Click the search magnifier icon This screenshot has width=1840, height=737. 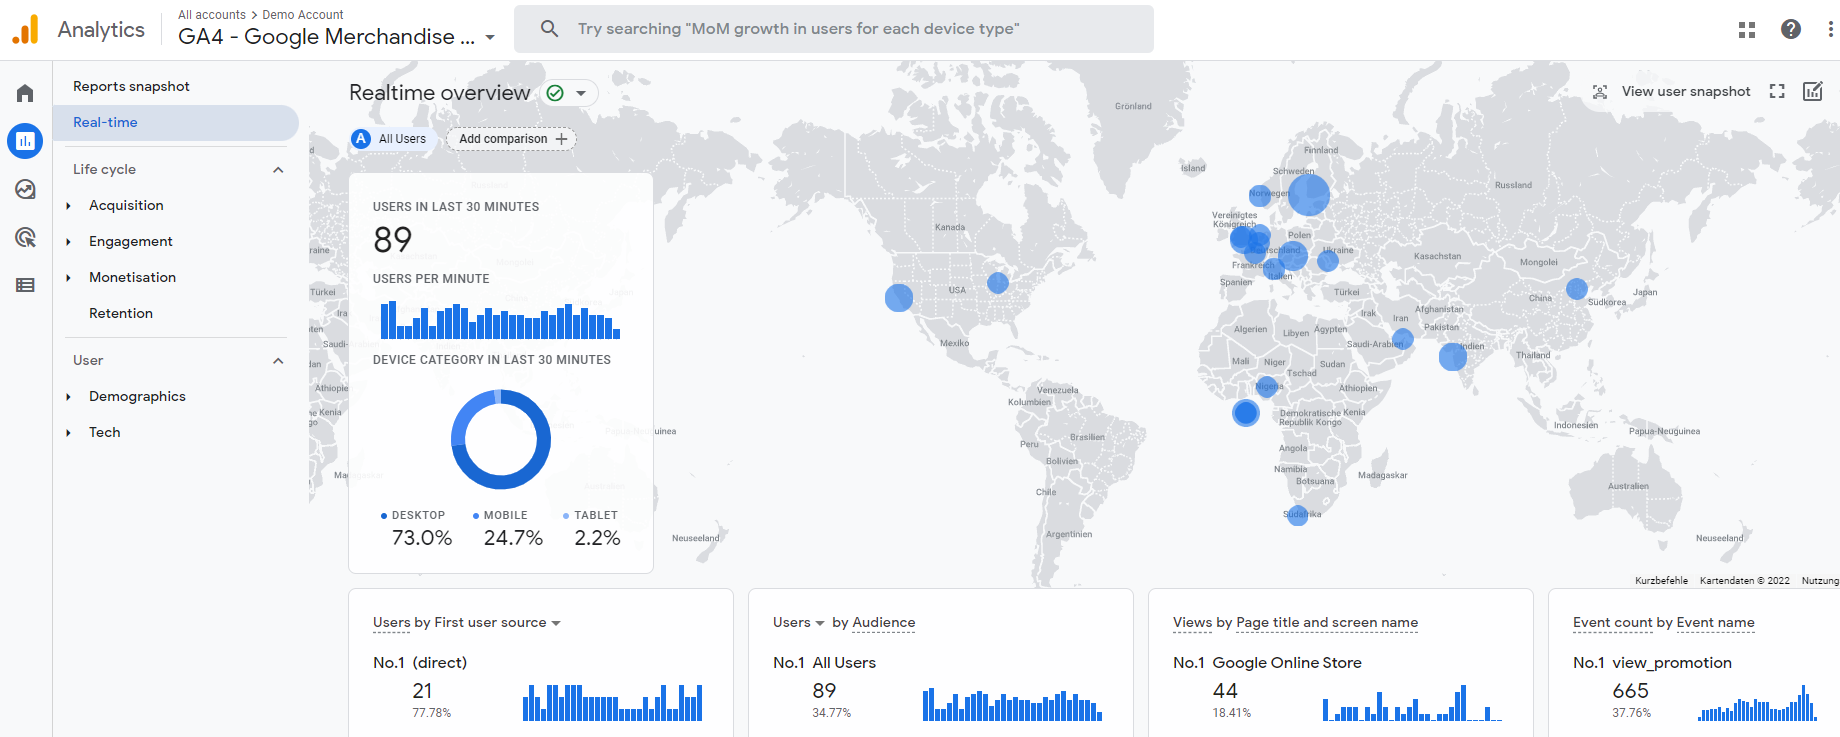549,28
